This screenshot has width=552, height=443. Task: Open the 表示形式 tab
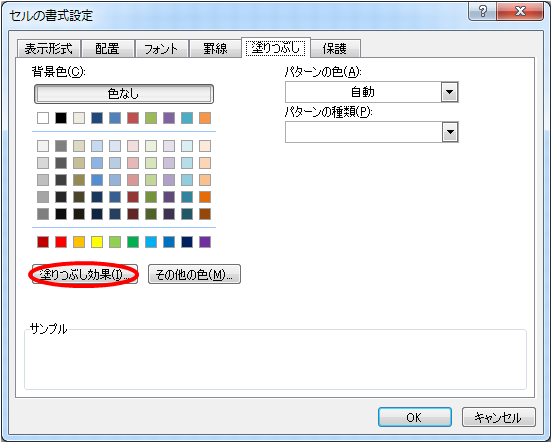pyautogui.click(x=49, y=48)
